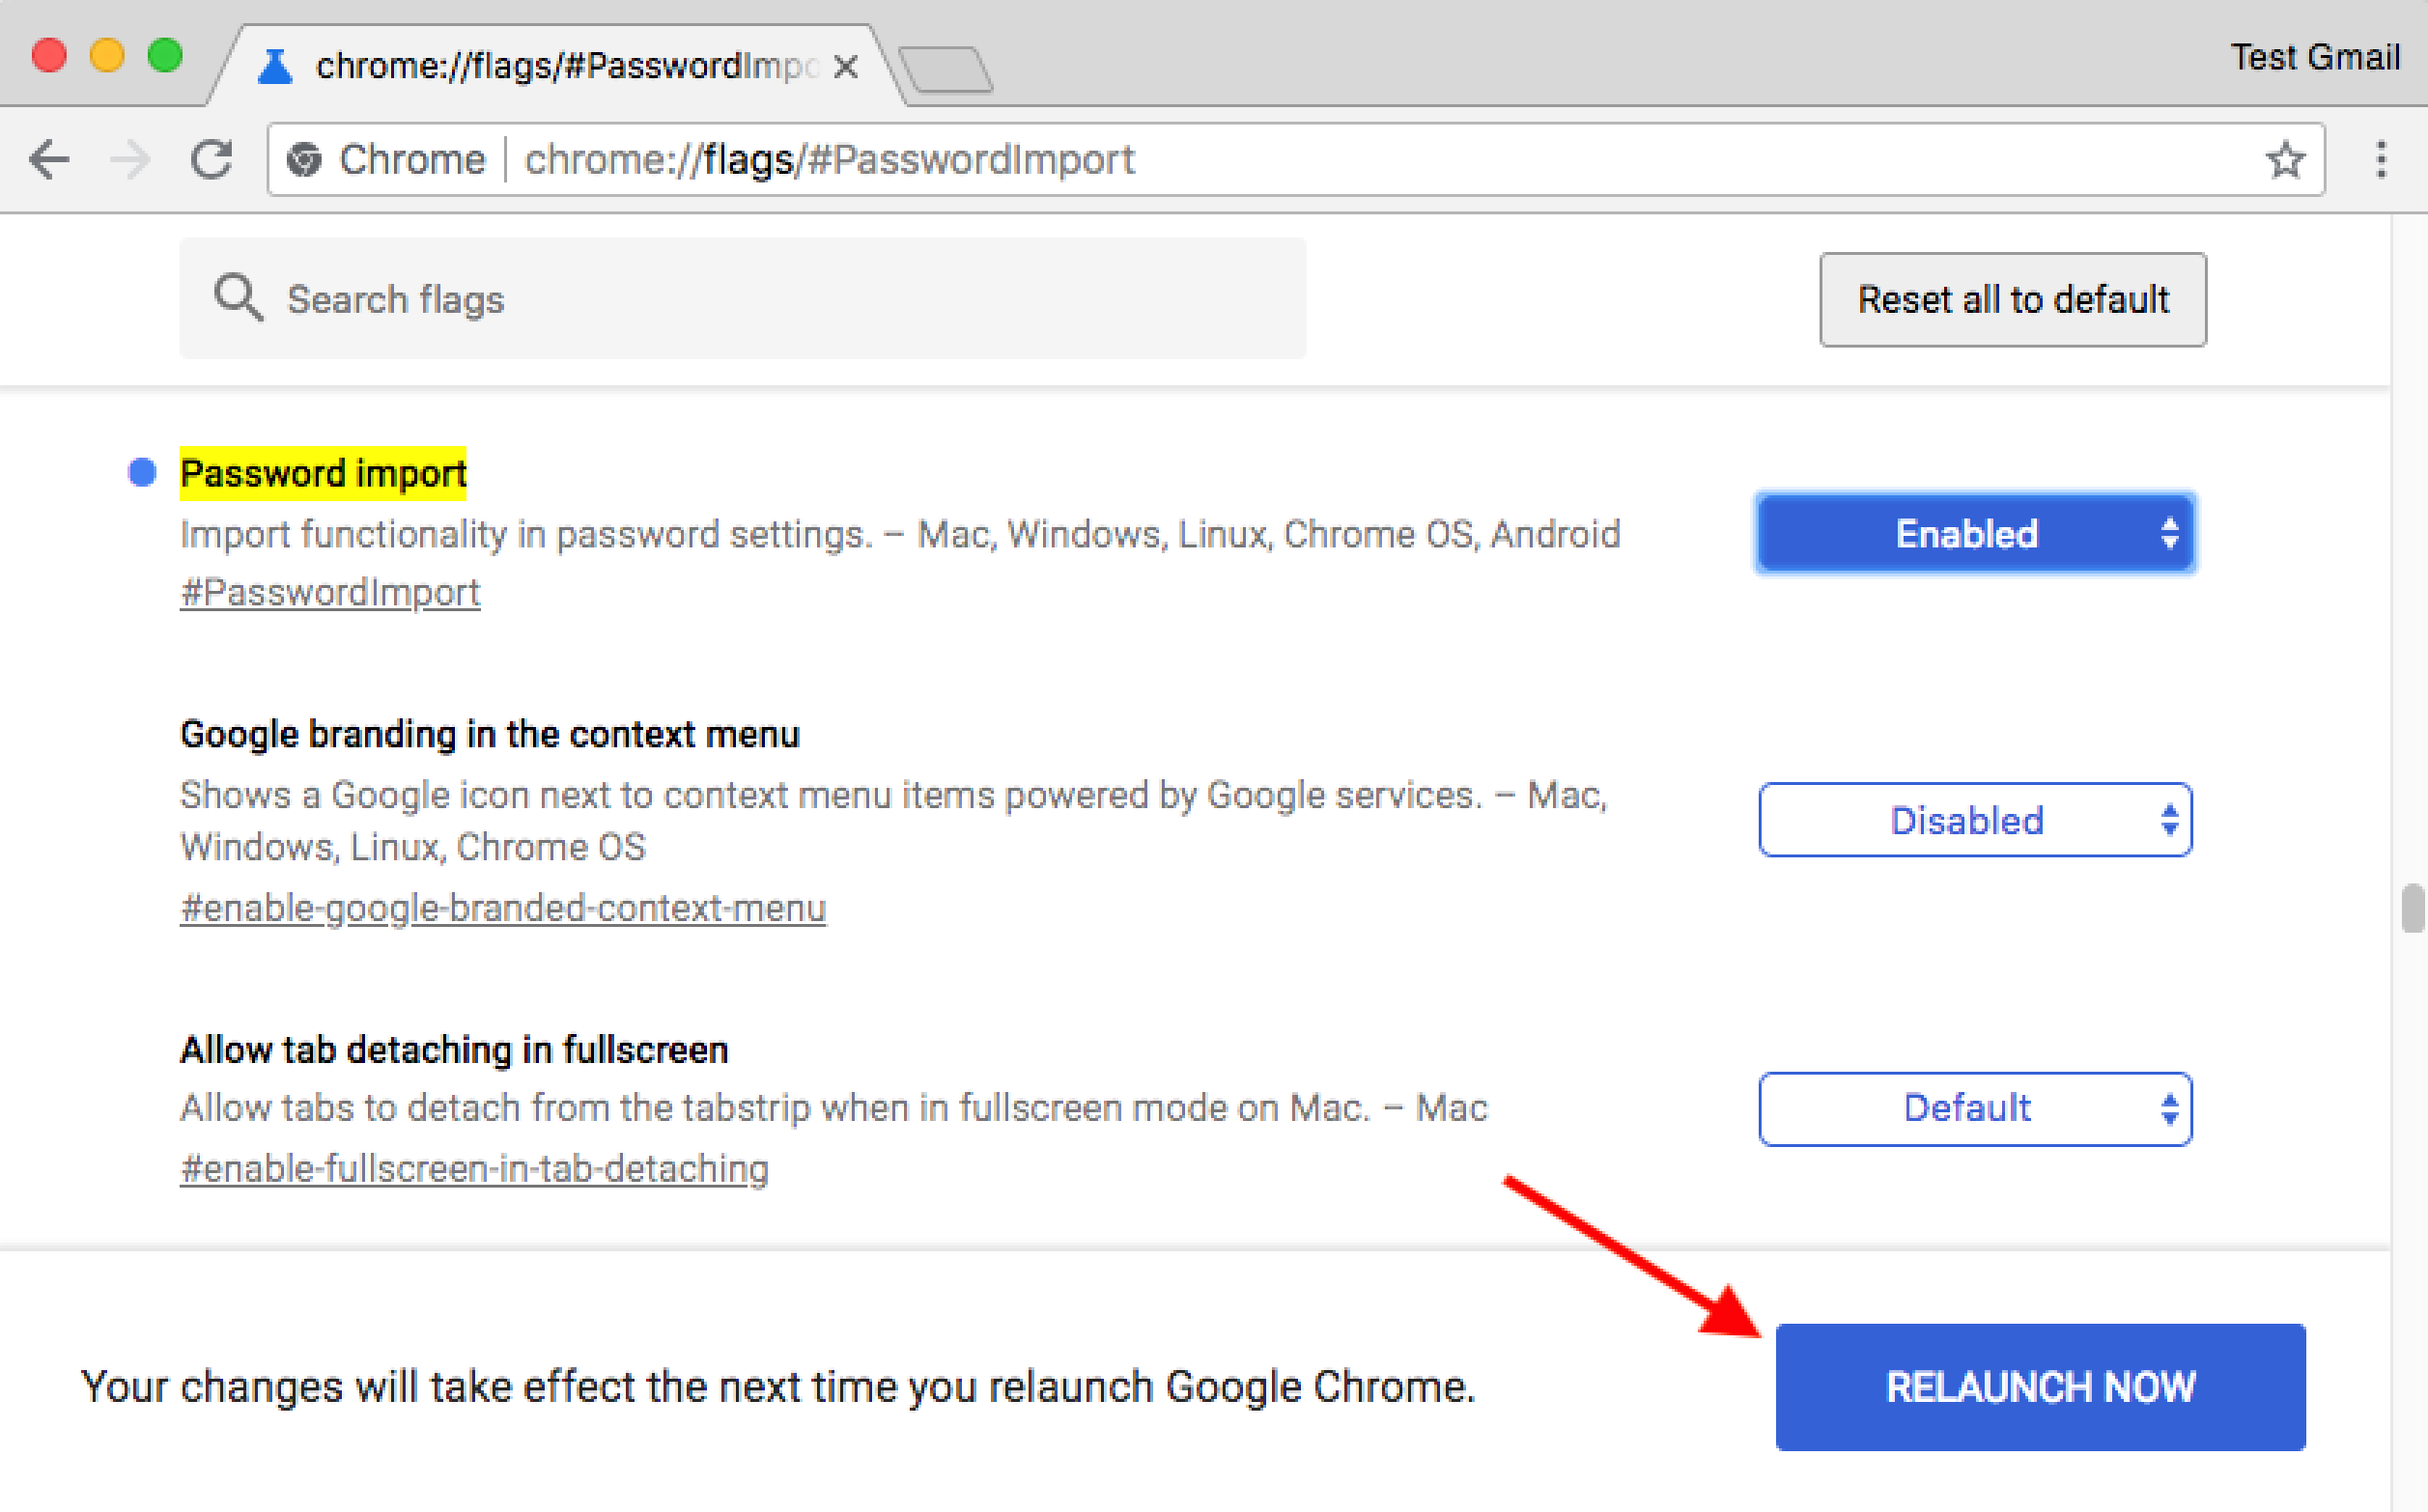Follow the #enable-google-branded-context-menu link

[503, 908]
